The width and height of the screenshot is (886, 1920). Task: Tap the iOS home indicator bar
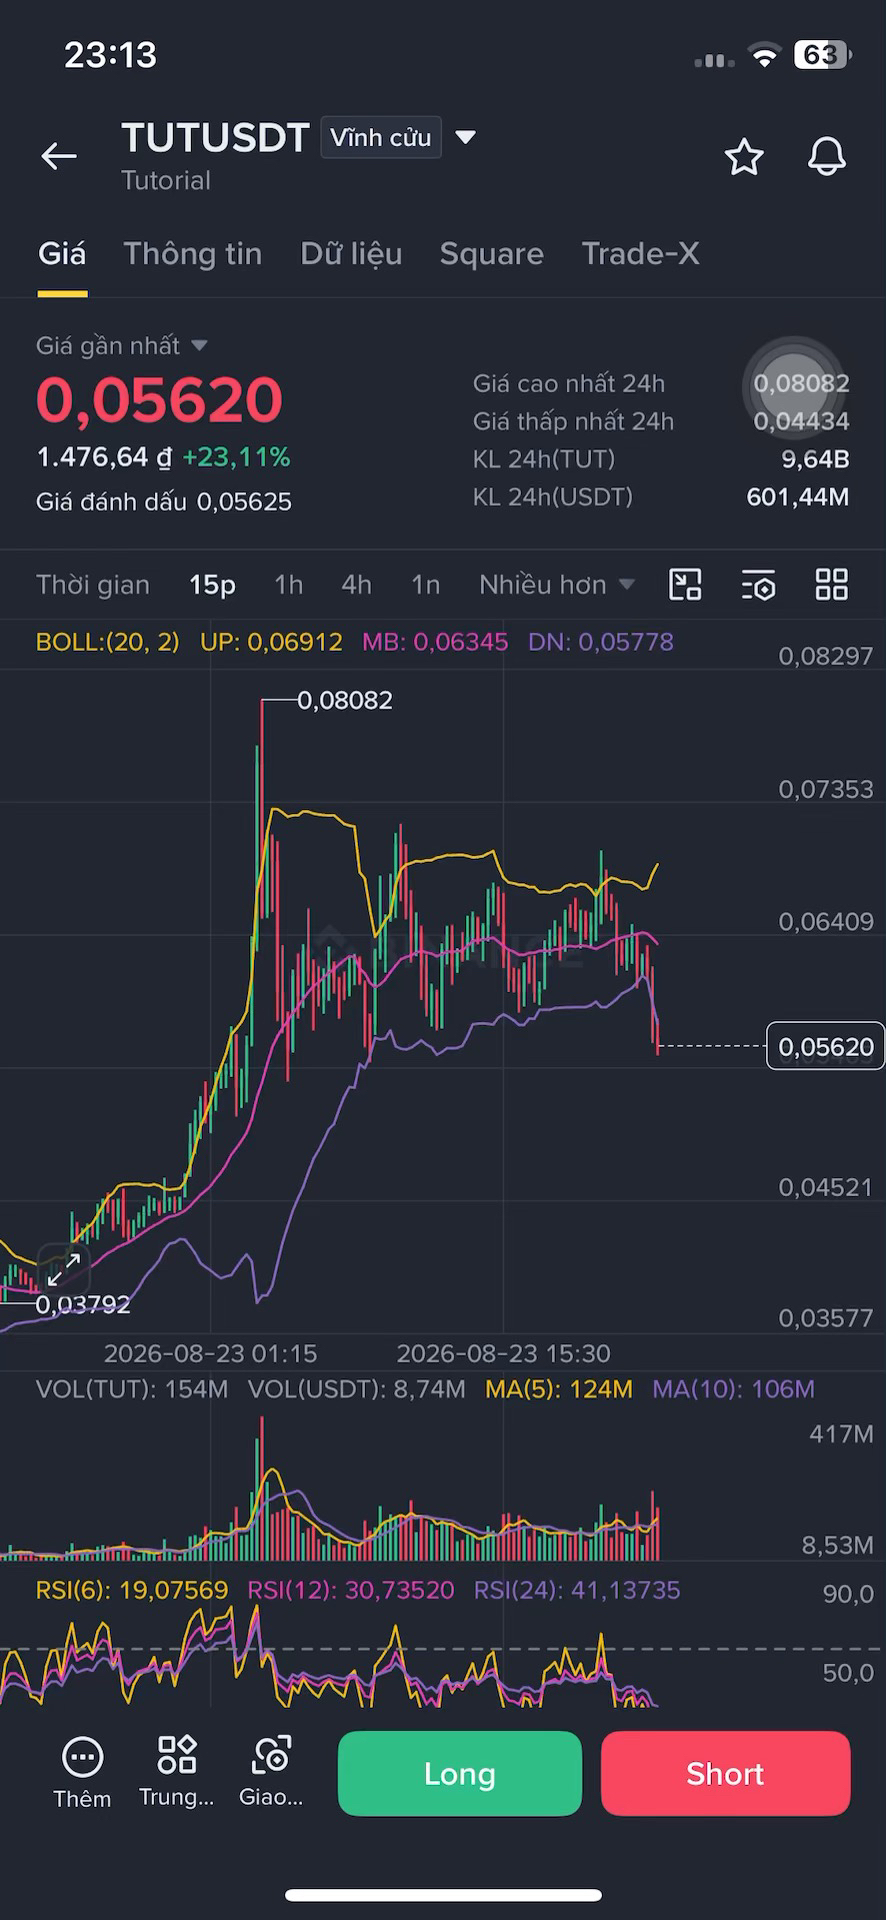(443, 1895)
